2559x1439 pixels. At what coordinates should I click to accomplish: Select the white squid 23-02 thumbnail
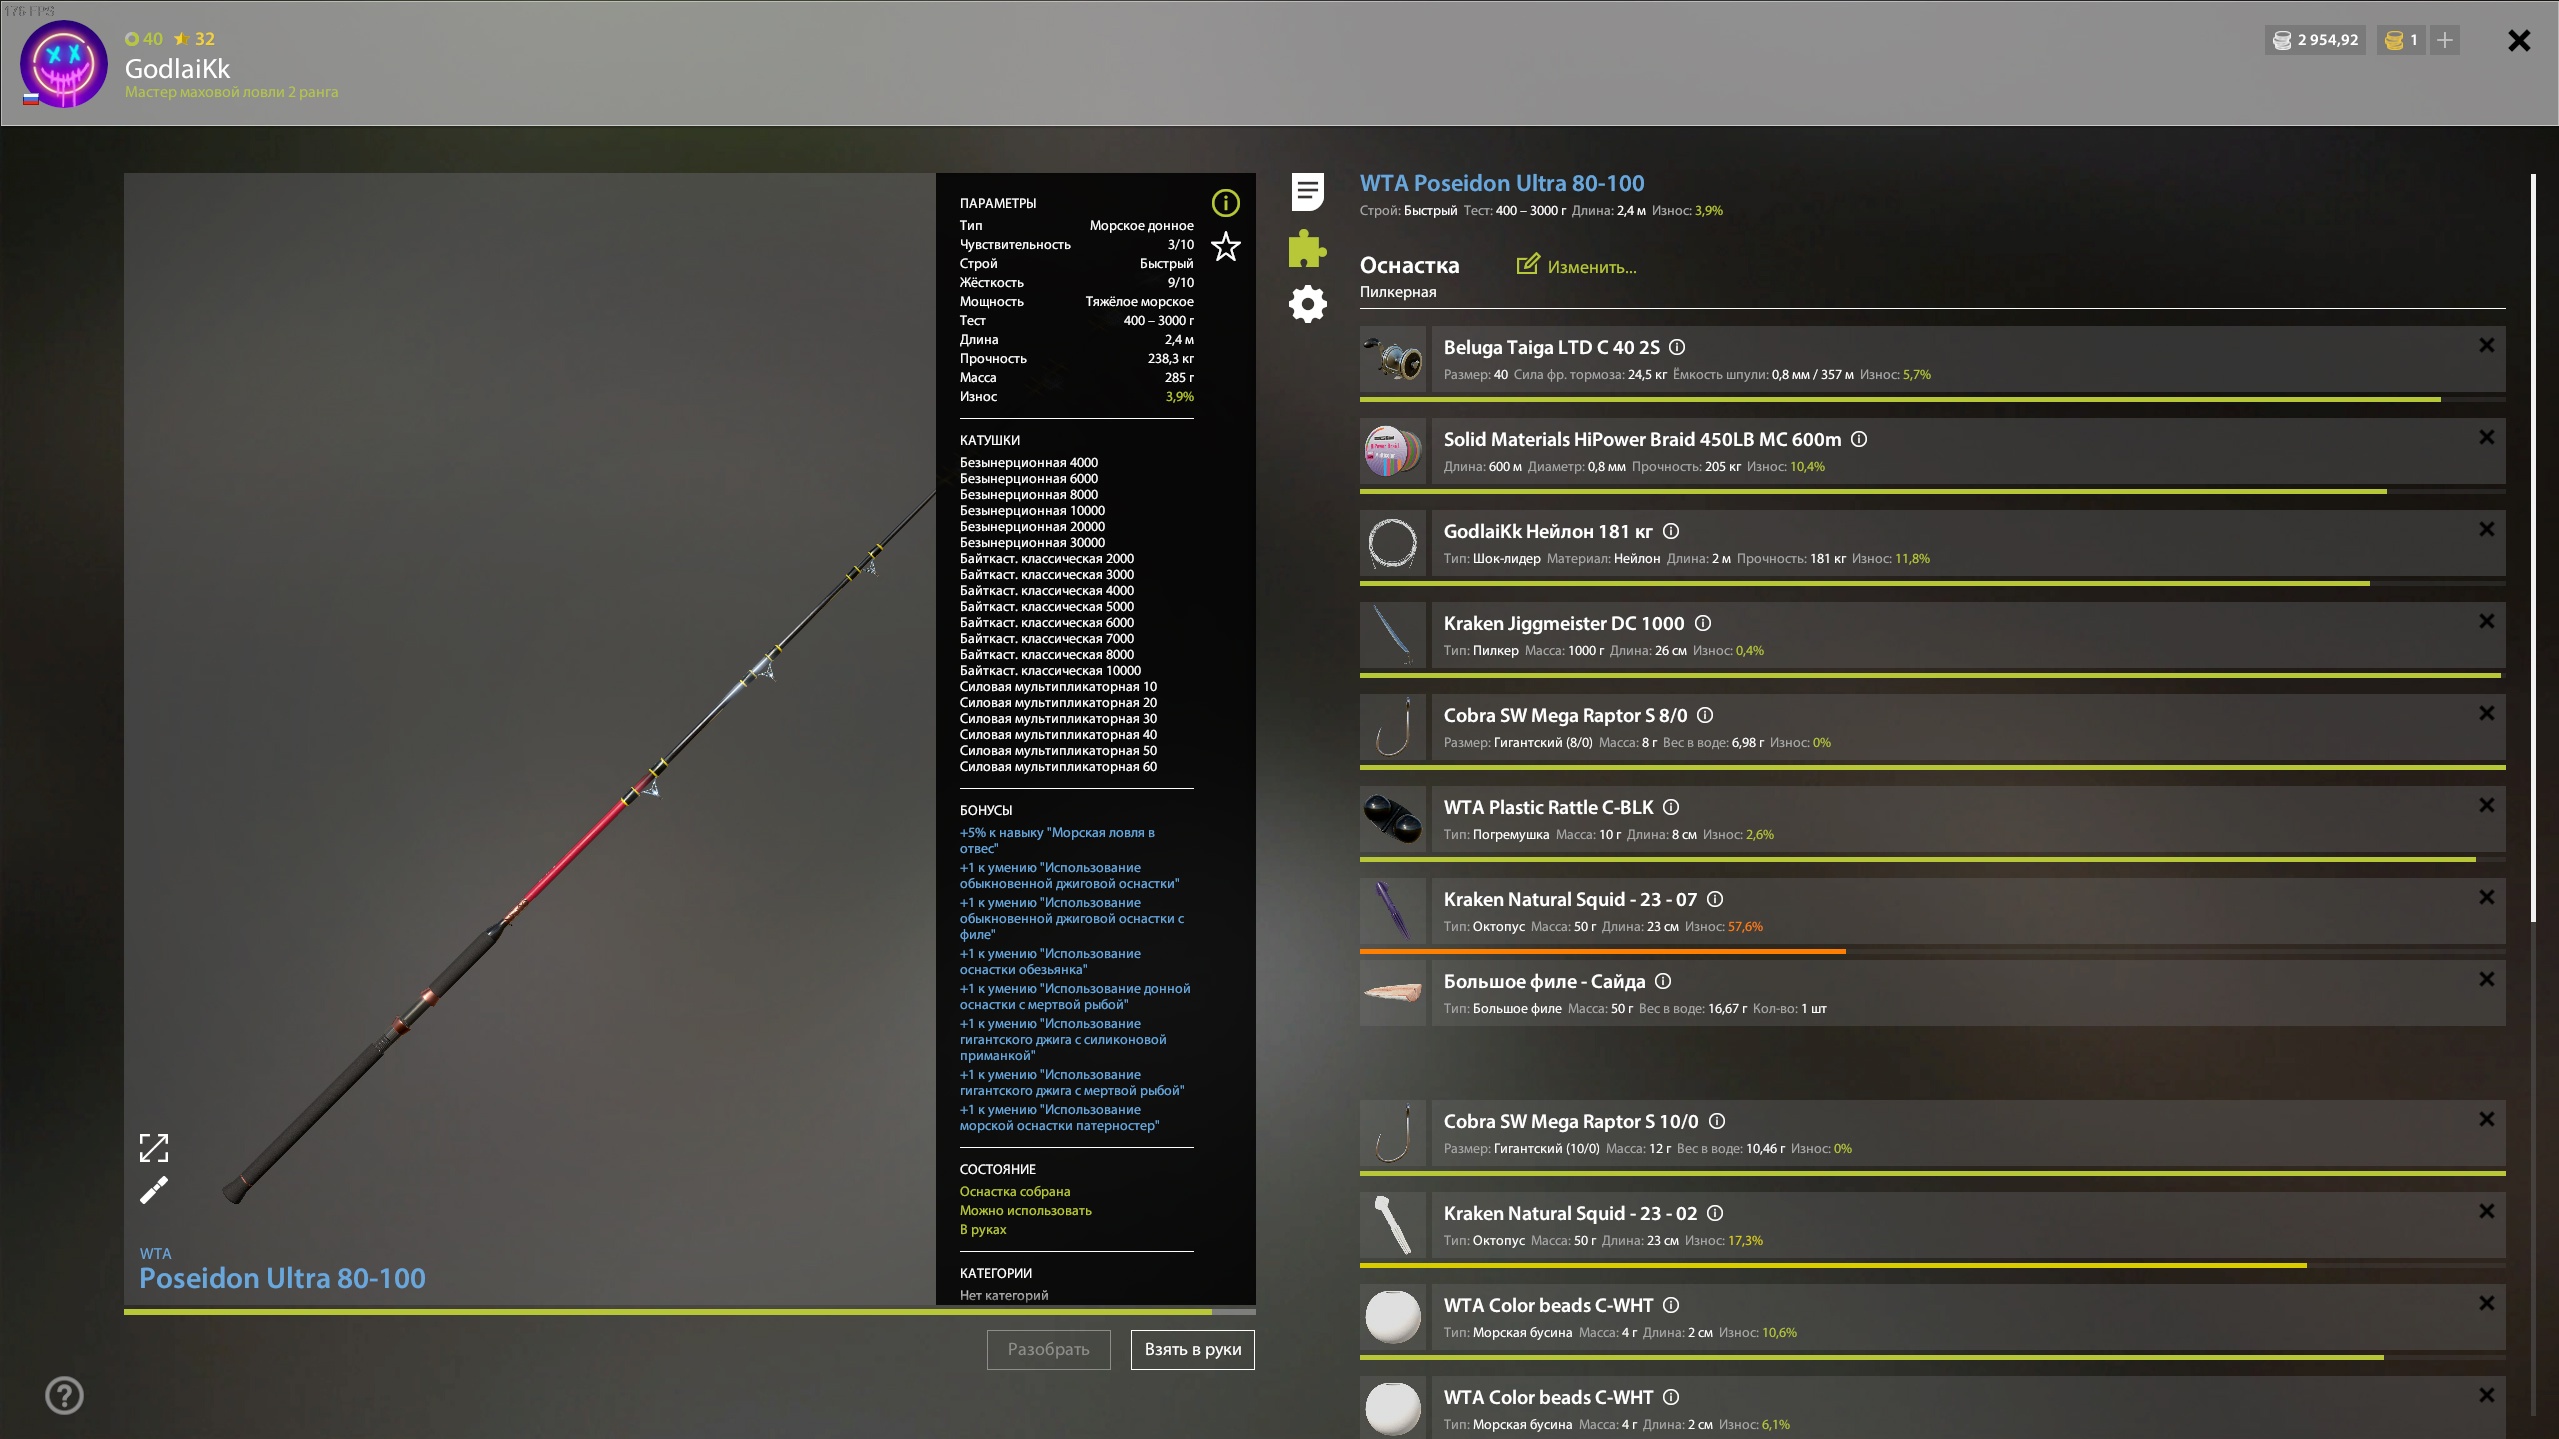click(x=1392, y=1225)
